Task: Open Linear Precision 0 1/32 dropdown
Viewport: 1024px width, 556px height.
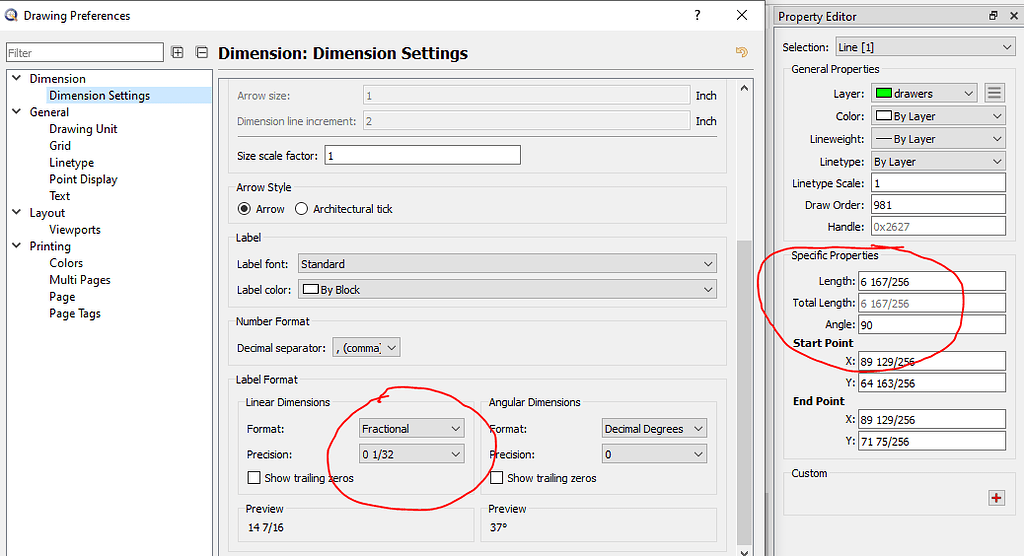Action: pos(411,454)
